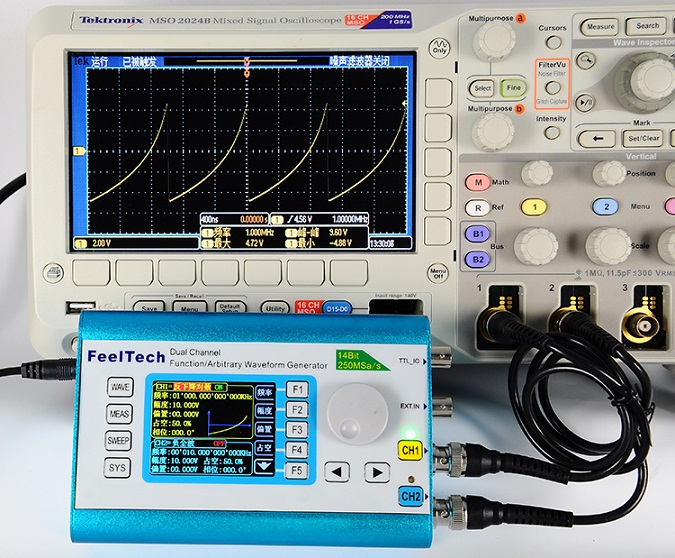Click the 1.00000MHz trigger frequency readout

pos(350,219)
